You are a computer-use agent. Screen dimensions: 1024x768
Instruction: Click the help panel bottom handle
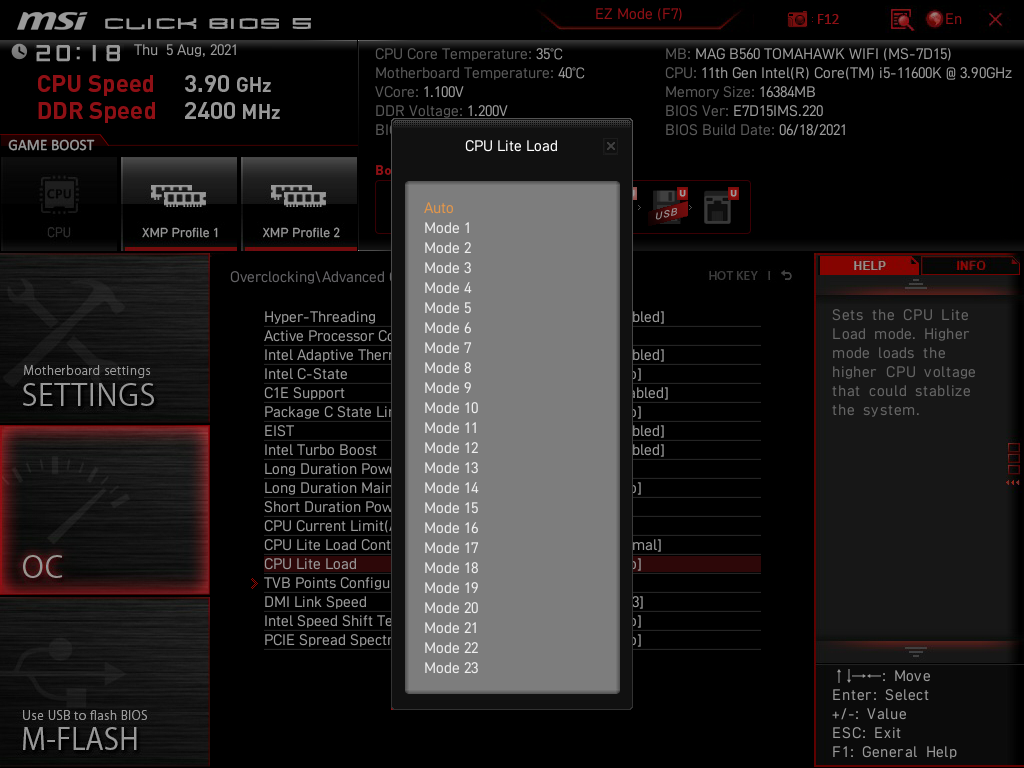(916, 652)
